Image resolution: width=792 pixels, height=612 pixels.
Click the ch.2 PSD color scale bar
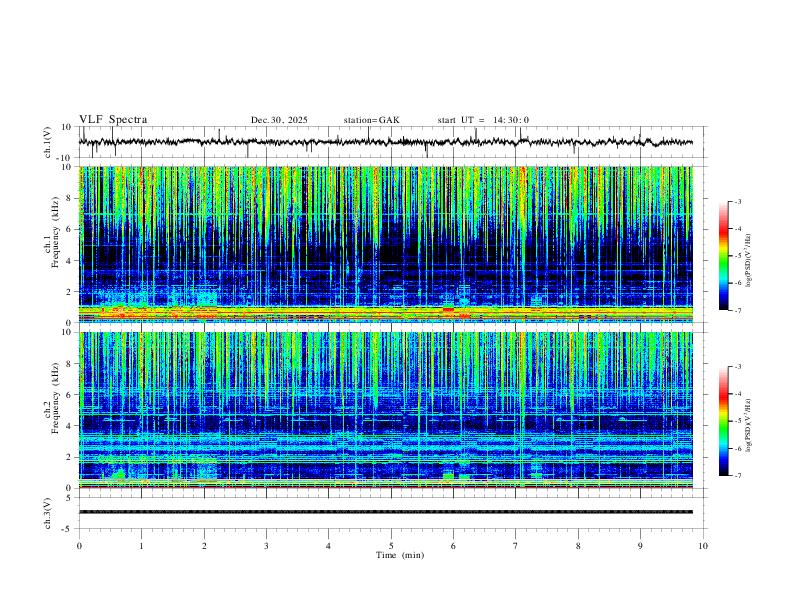tap(723, 421)
